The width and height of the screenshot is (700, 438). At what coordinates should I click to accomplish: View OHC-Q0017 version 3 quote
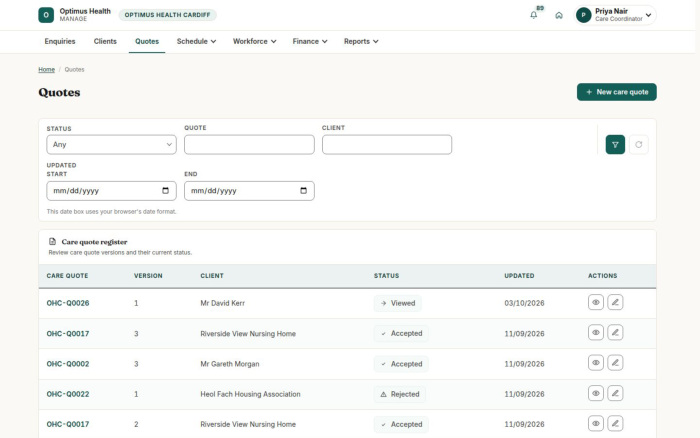coord(596,333)
